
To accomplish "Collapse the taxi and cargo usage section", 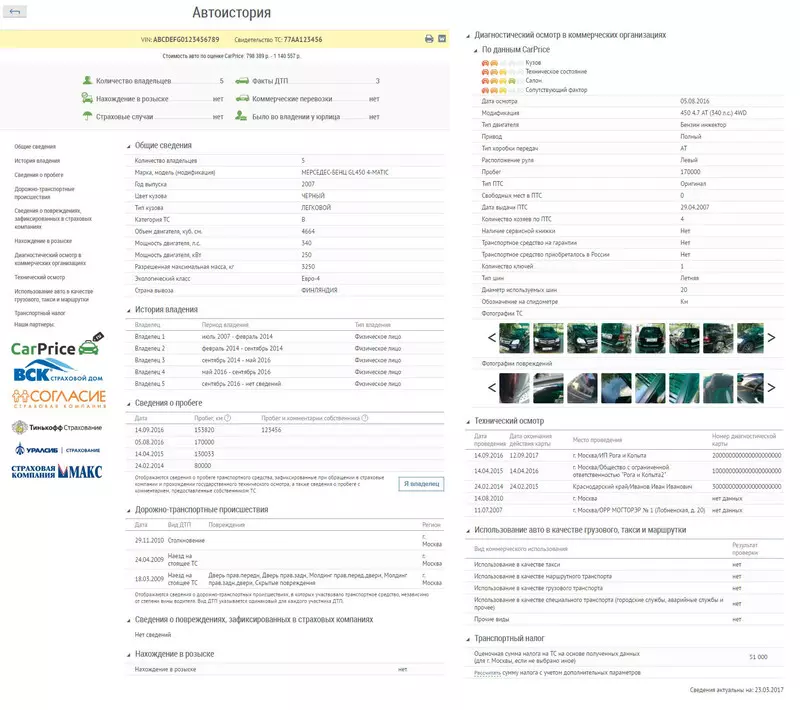I will [x=468, y=531].
